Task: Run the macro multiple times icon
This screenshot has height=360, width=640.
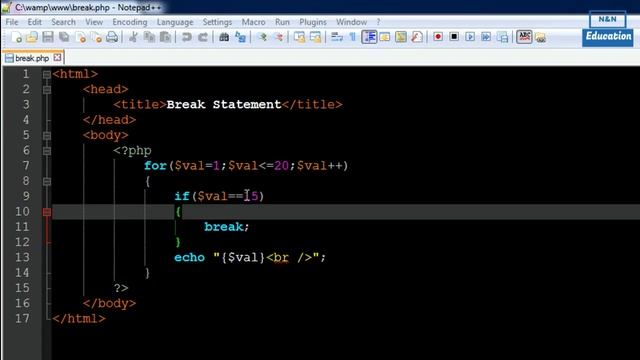Action: [486, 37]
